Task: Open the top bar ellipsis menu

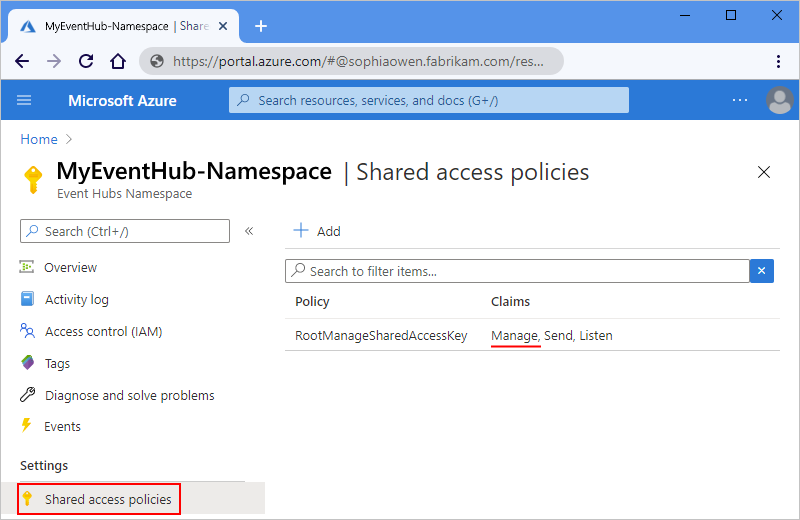Action: (740, 100)
